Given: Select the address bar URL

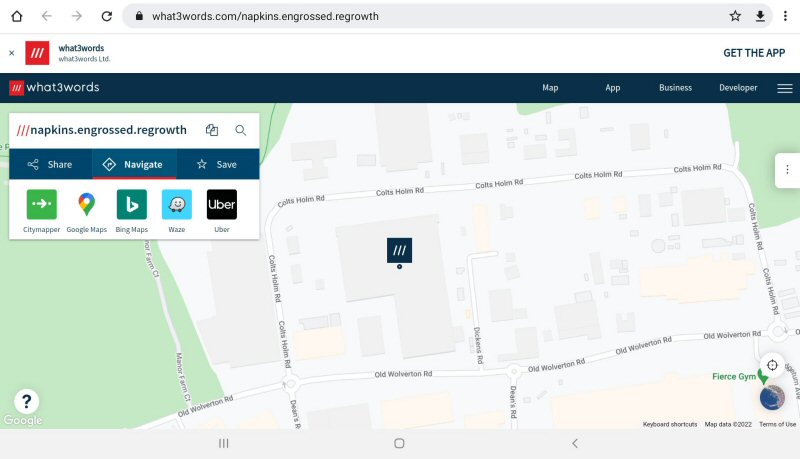Looking at the screenshot, I should (265, 16).
